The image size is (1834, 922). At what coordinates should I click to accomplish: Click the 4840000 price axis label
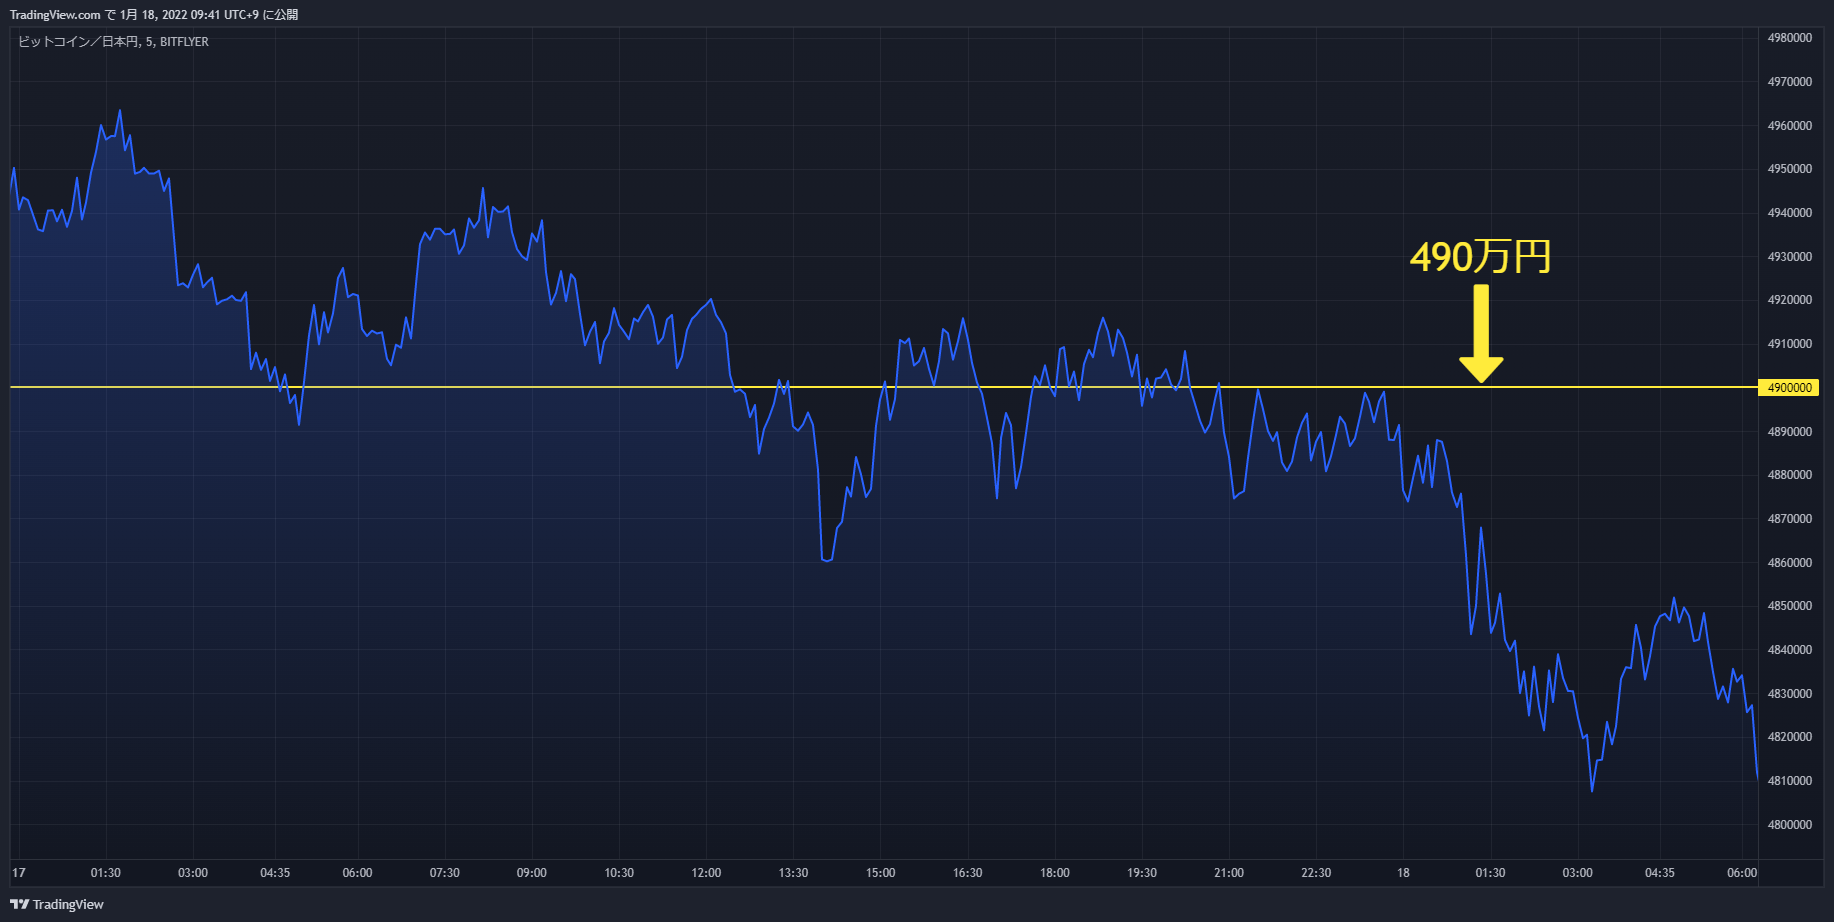coord(1790,650)
